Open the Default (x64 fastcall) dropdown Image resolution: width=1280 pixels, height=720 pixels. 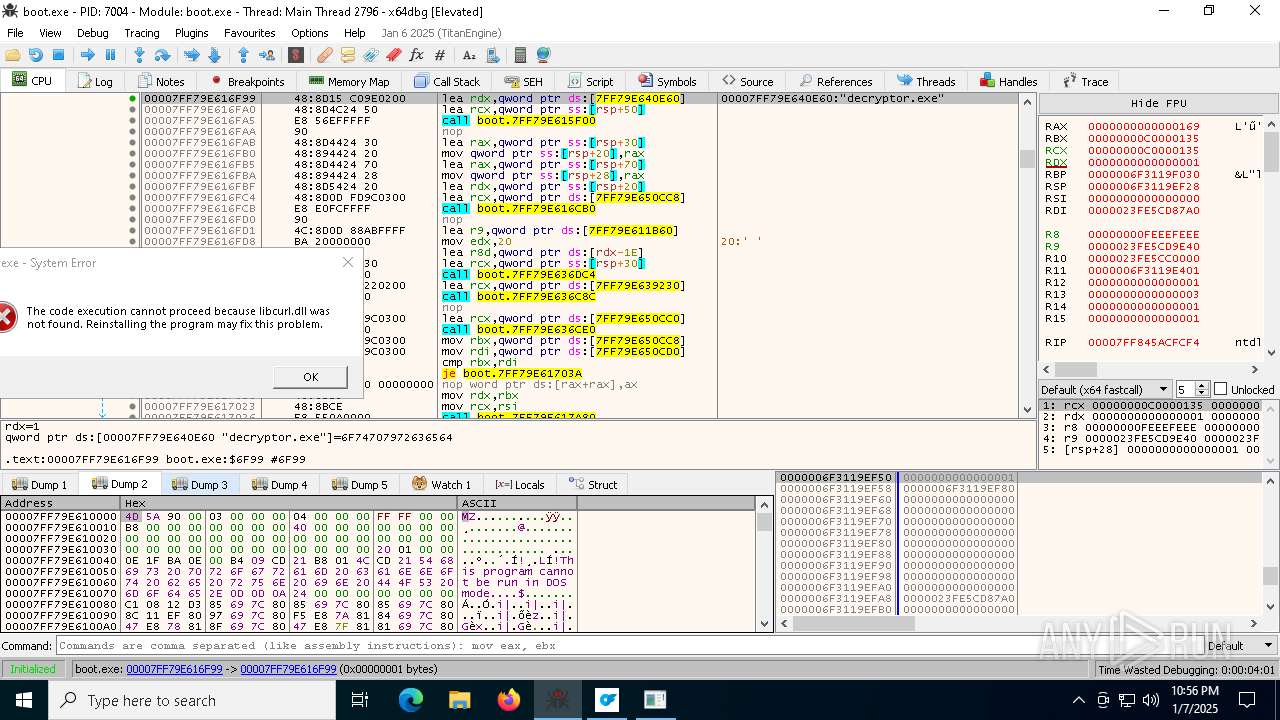pyautogui.click(x=1105, y=389)
